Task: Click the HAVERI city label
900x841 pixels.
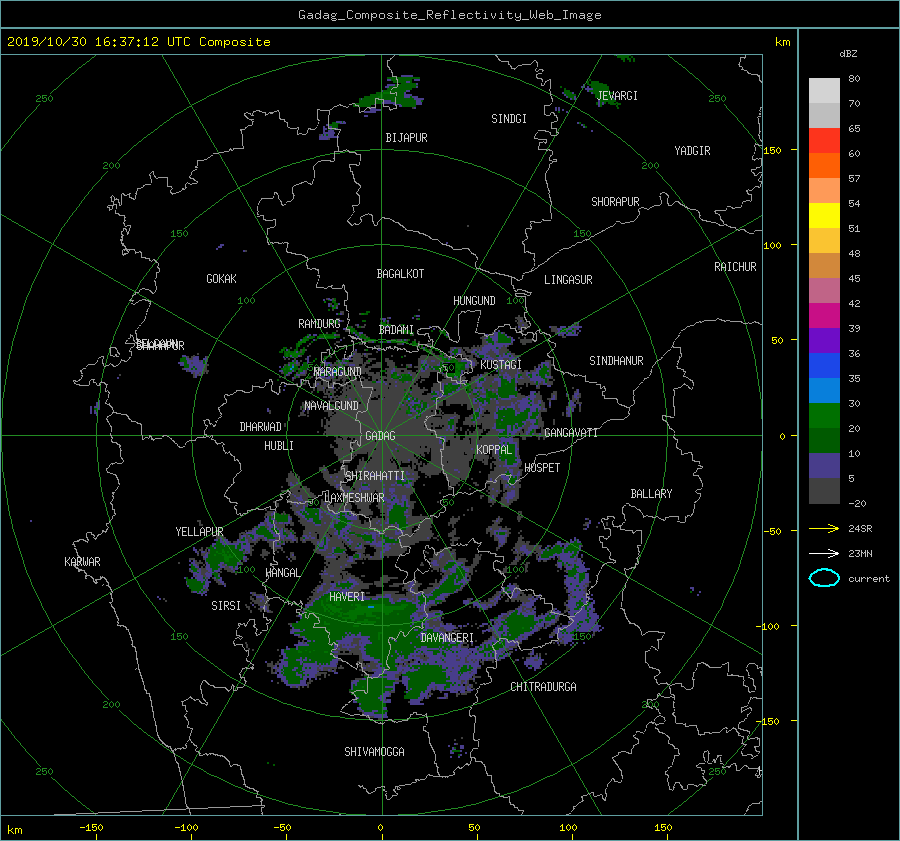Action: coord(347,597)
